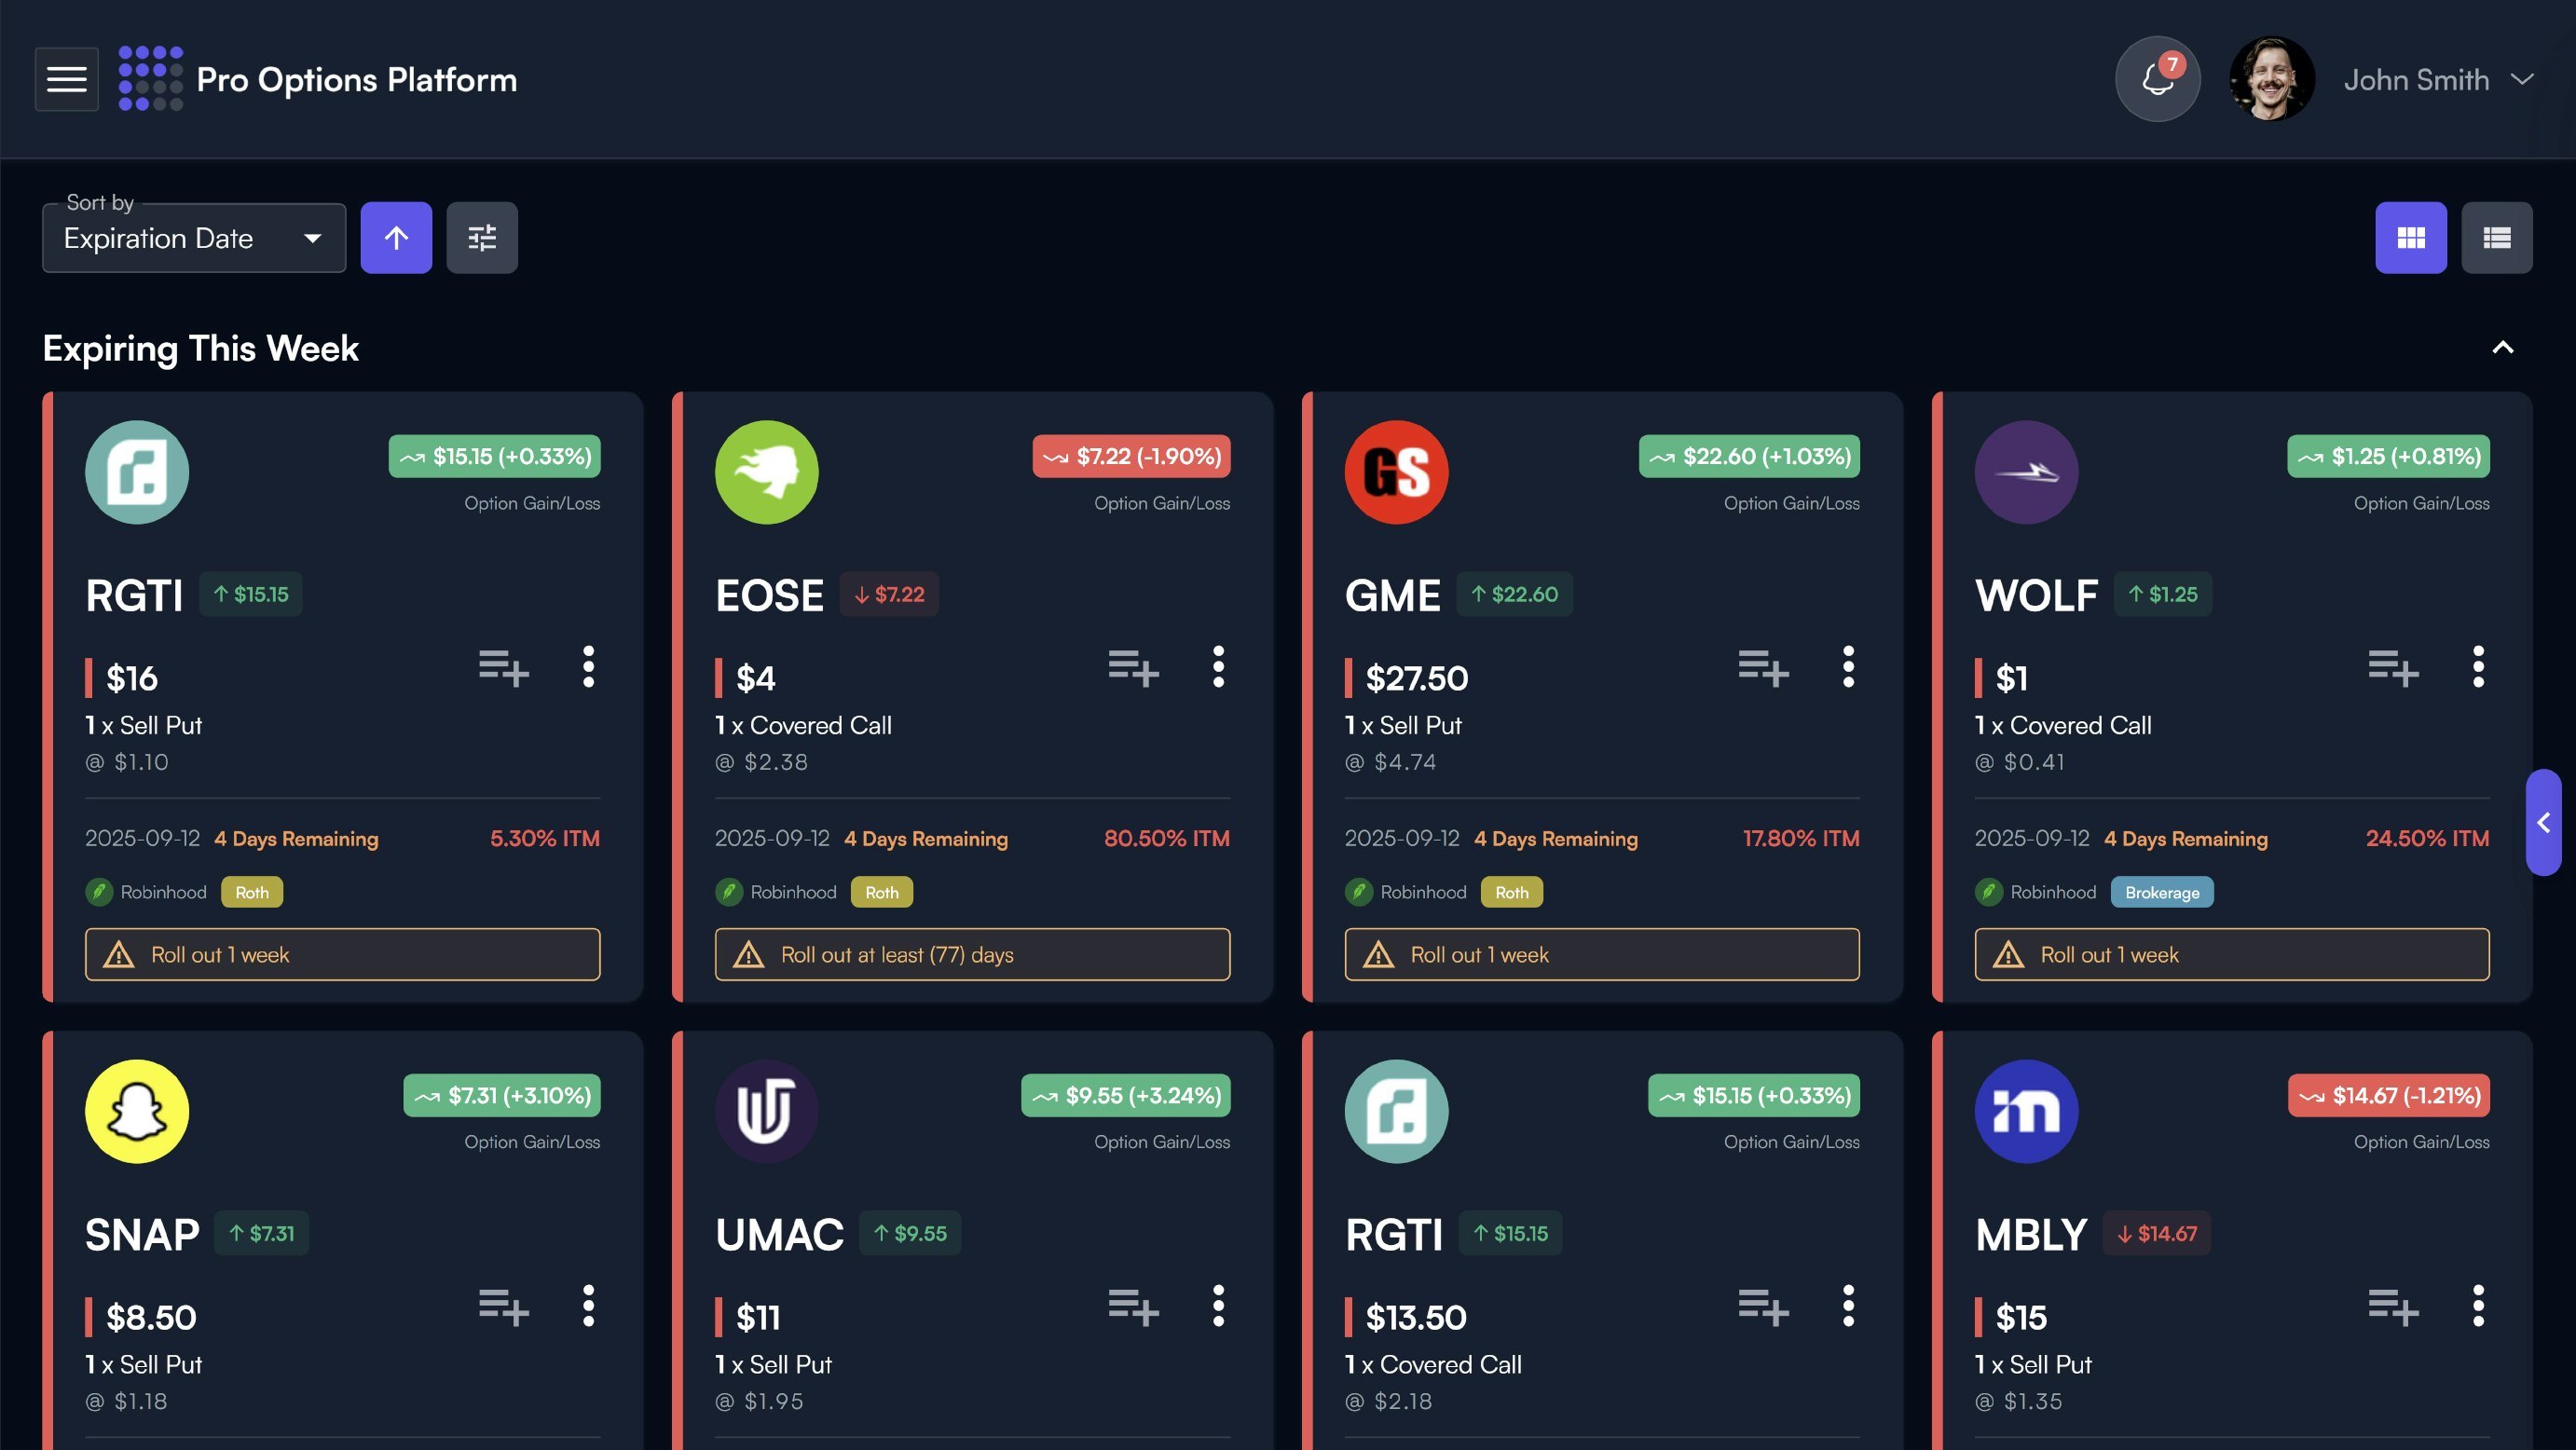Open the kebab menu on the EOSE card
The image size is (2576, 1450).
coord(1218,669)
